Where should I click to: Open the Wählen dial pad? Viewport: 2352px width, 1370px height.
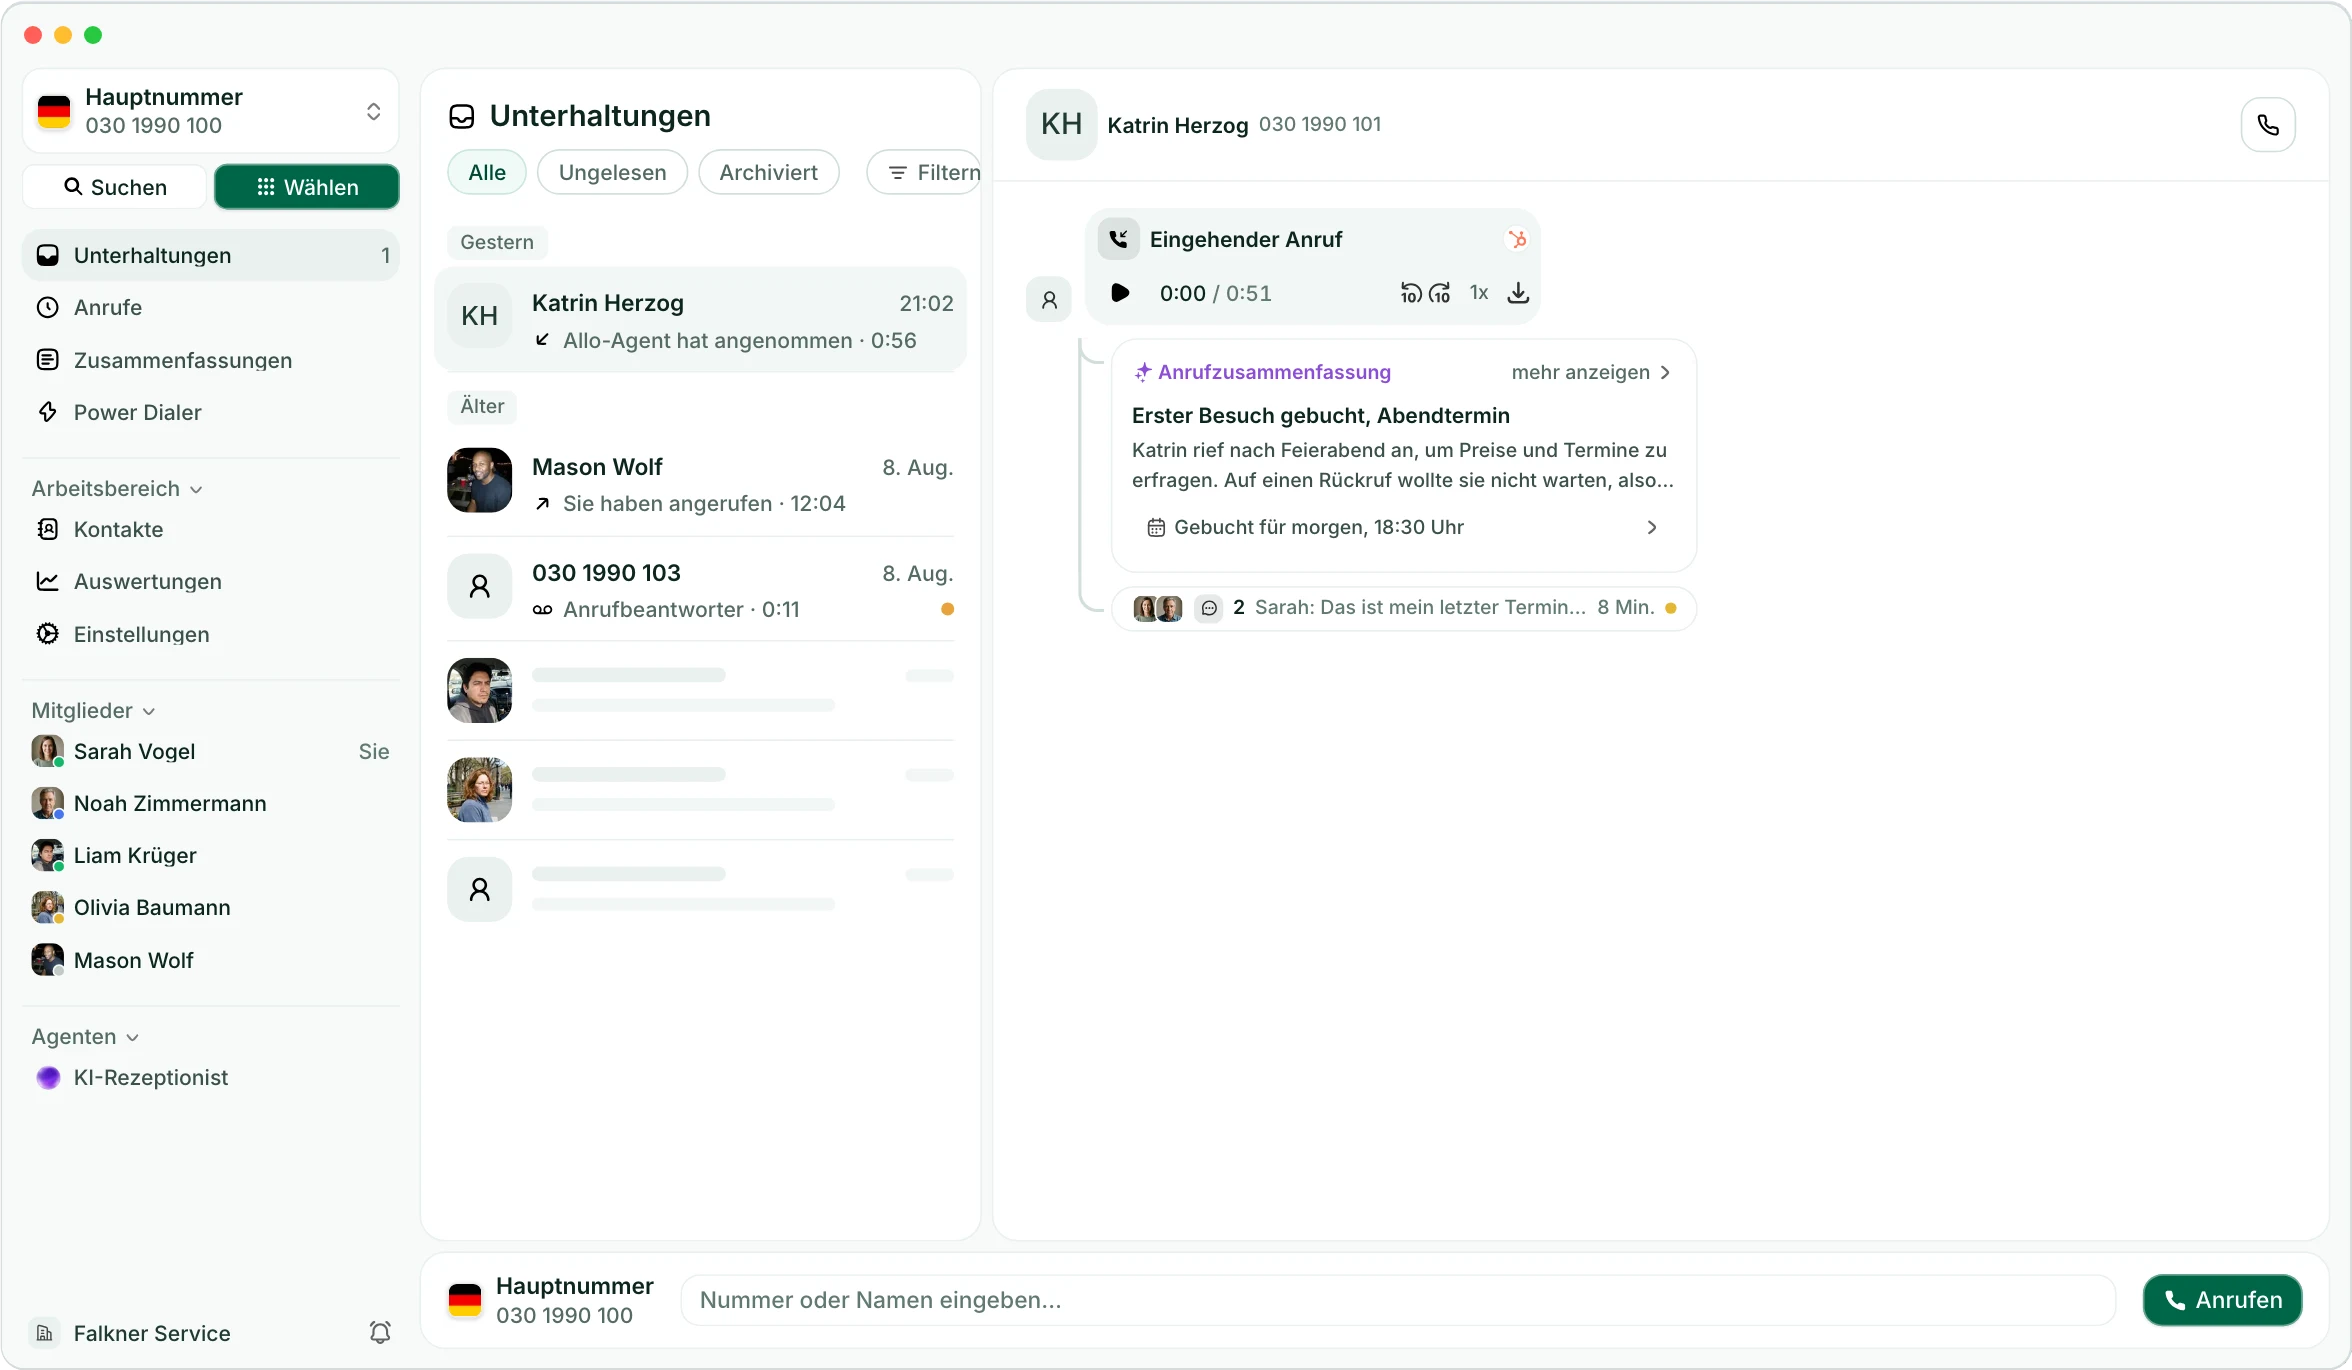tap(307, 187)
